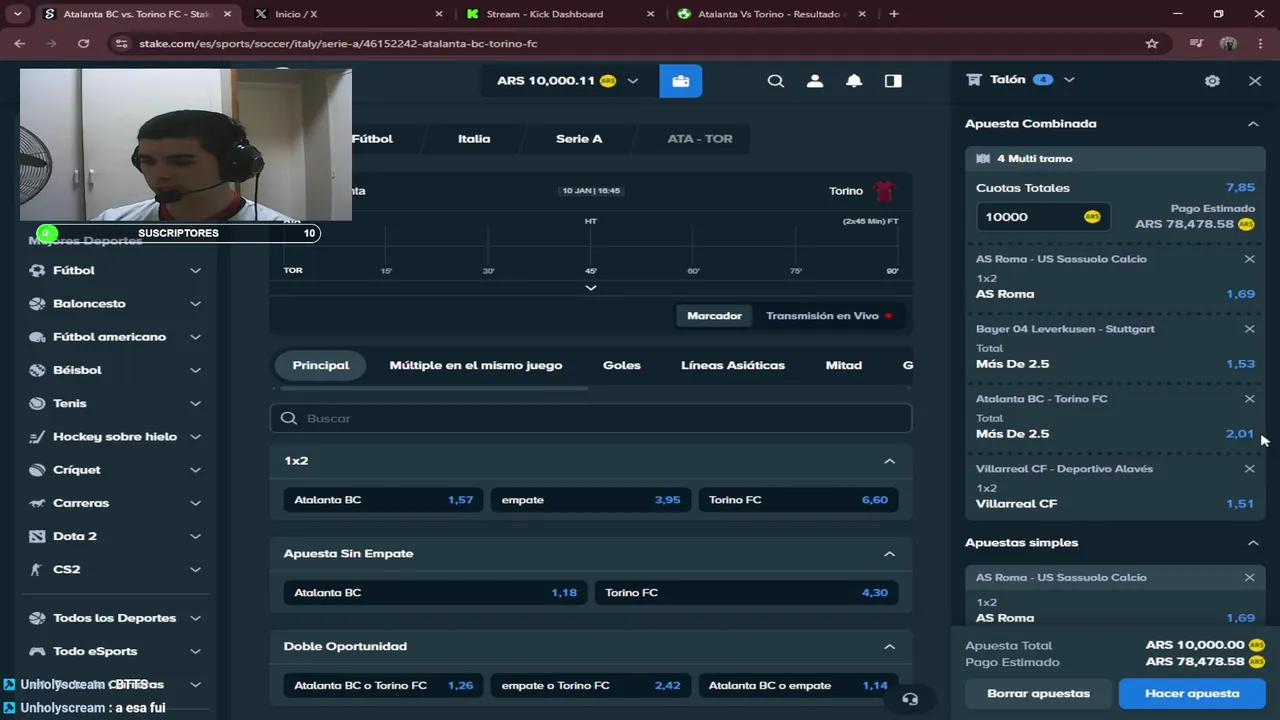
Task: Remove the Atalanta BC - Torino FC bet
Action: click(x=1249, y=399)
